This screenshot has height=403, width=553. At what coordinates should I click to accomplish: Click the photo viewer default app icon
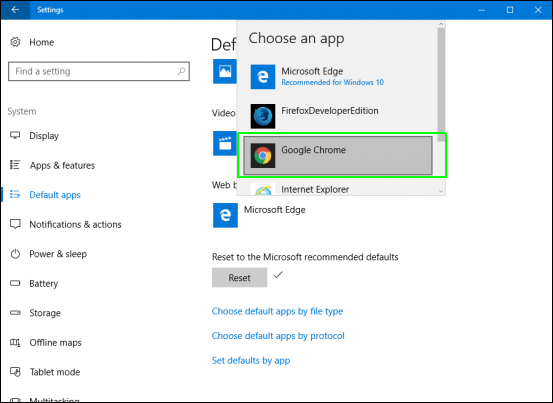pyautogui.click(x=225, y=72)
